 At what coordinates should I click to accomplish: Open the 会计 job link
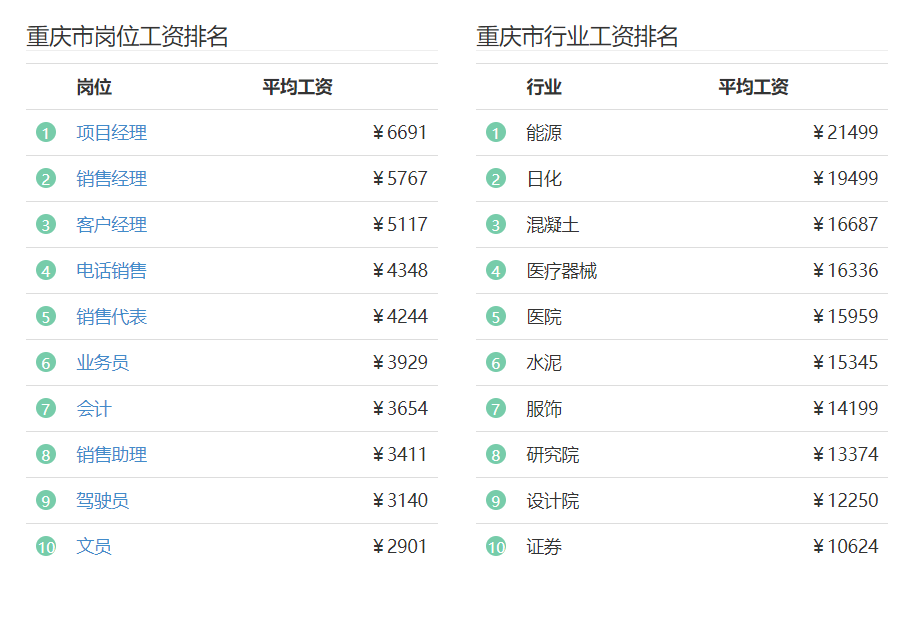coord(94,408)
